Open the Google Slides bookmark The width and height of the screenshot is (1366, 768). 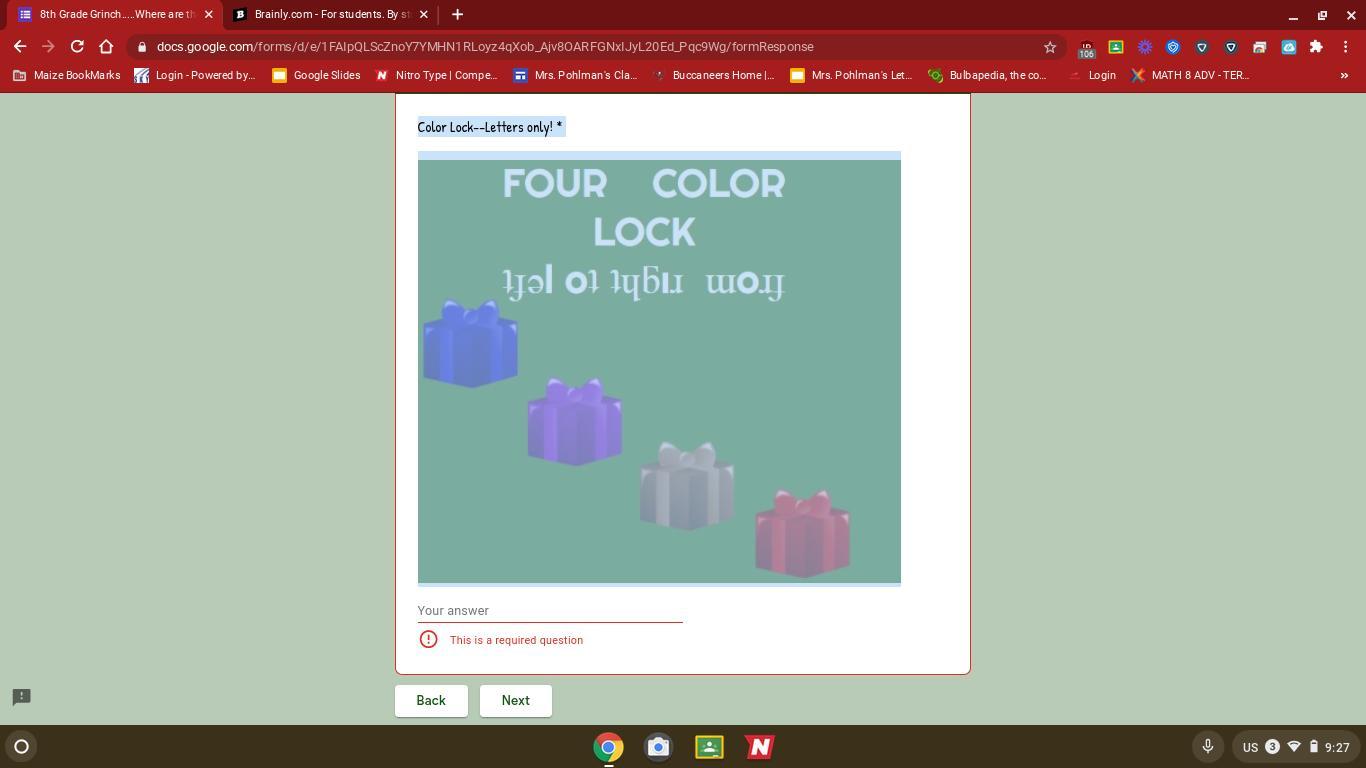tap(316, 75)
